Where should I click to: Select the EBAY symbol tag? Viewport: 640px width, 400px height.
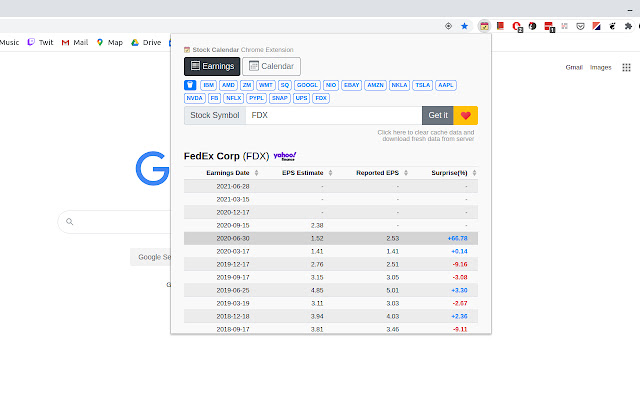pos(351,85)
